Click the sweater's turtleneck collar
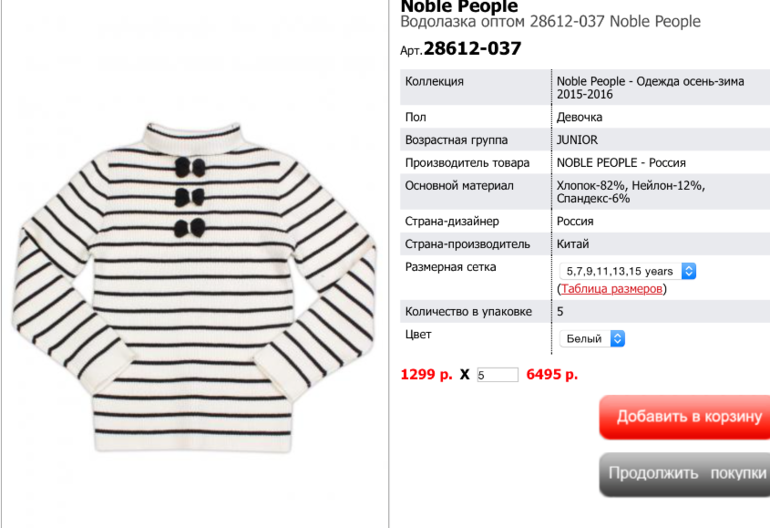This screenshot has width=770, height=528. coord(193,136)
